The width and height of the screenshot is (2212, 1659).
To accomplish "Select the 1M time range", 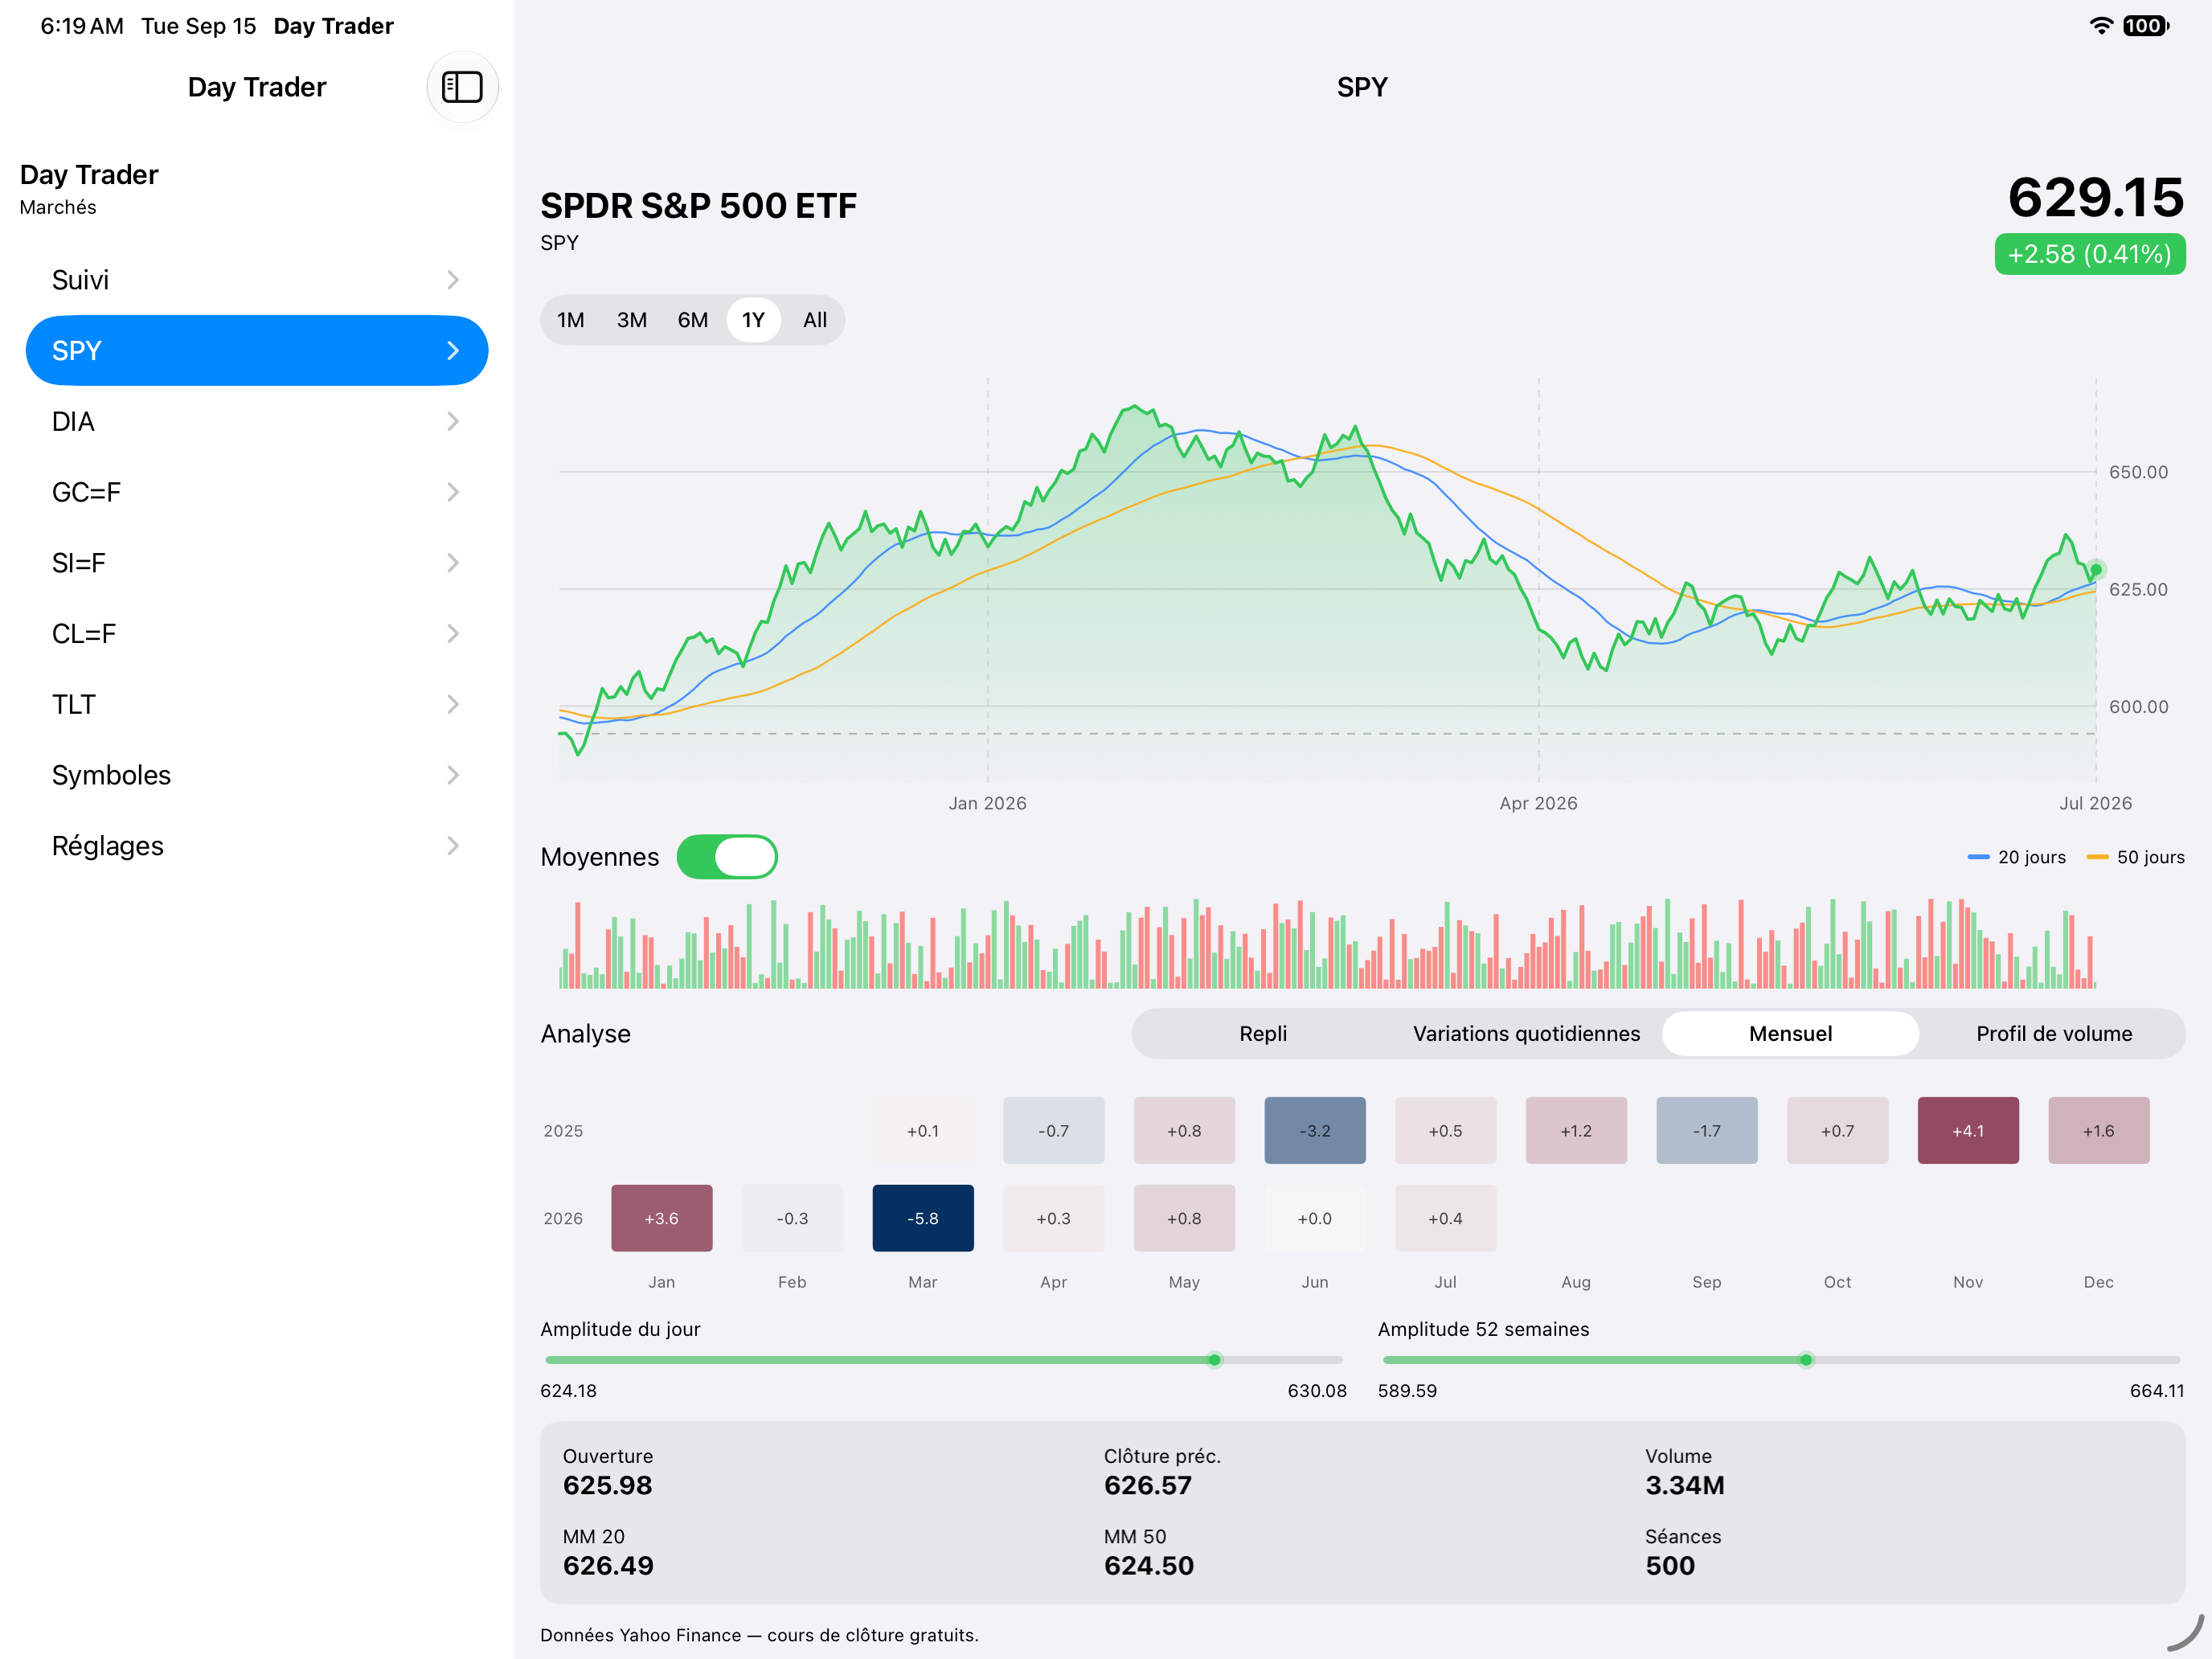I will [x=571, y=320].
